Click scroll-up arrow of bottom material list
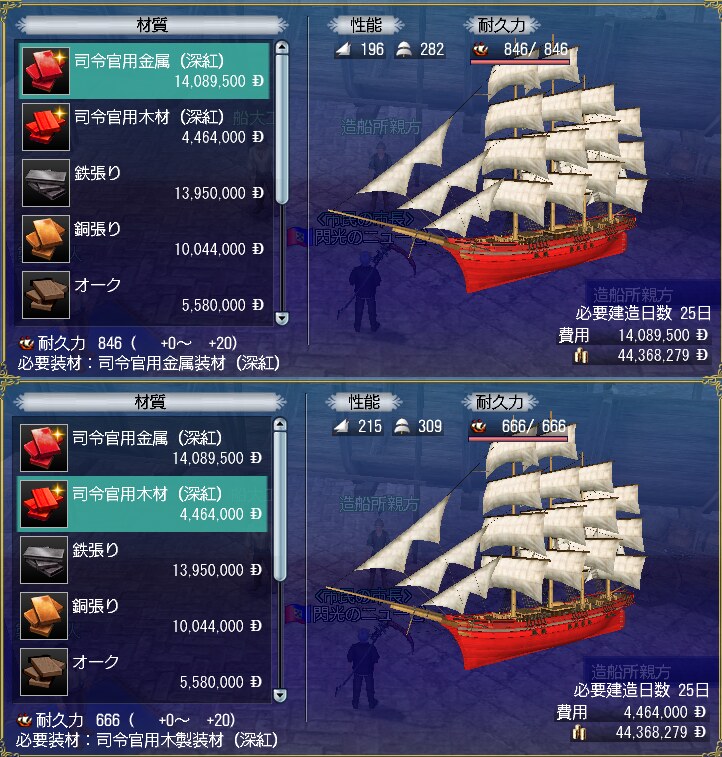This screenshot has width=722, height=757. point(280,424)
